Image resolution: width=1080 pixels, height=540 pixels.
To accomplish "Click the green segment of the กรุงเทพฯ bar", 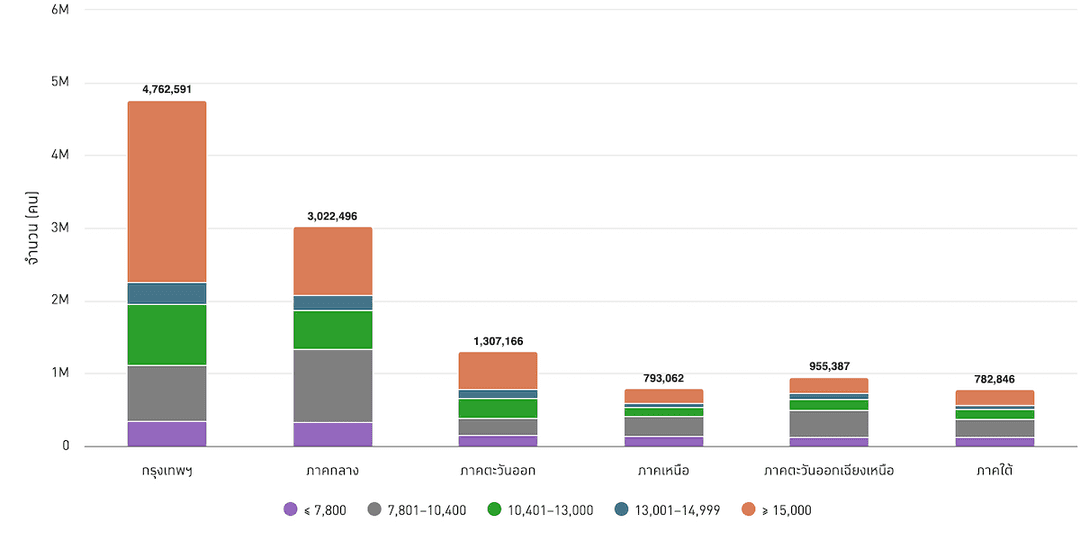I will [167, 335].
